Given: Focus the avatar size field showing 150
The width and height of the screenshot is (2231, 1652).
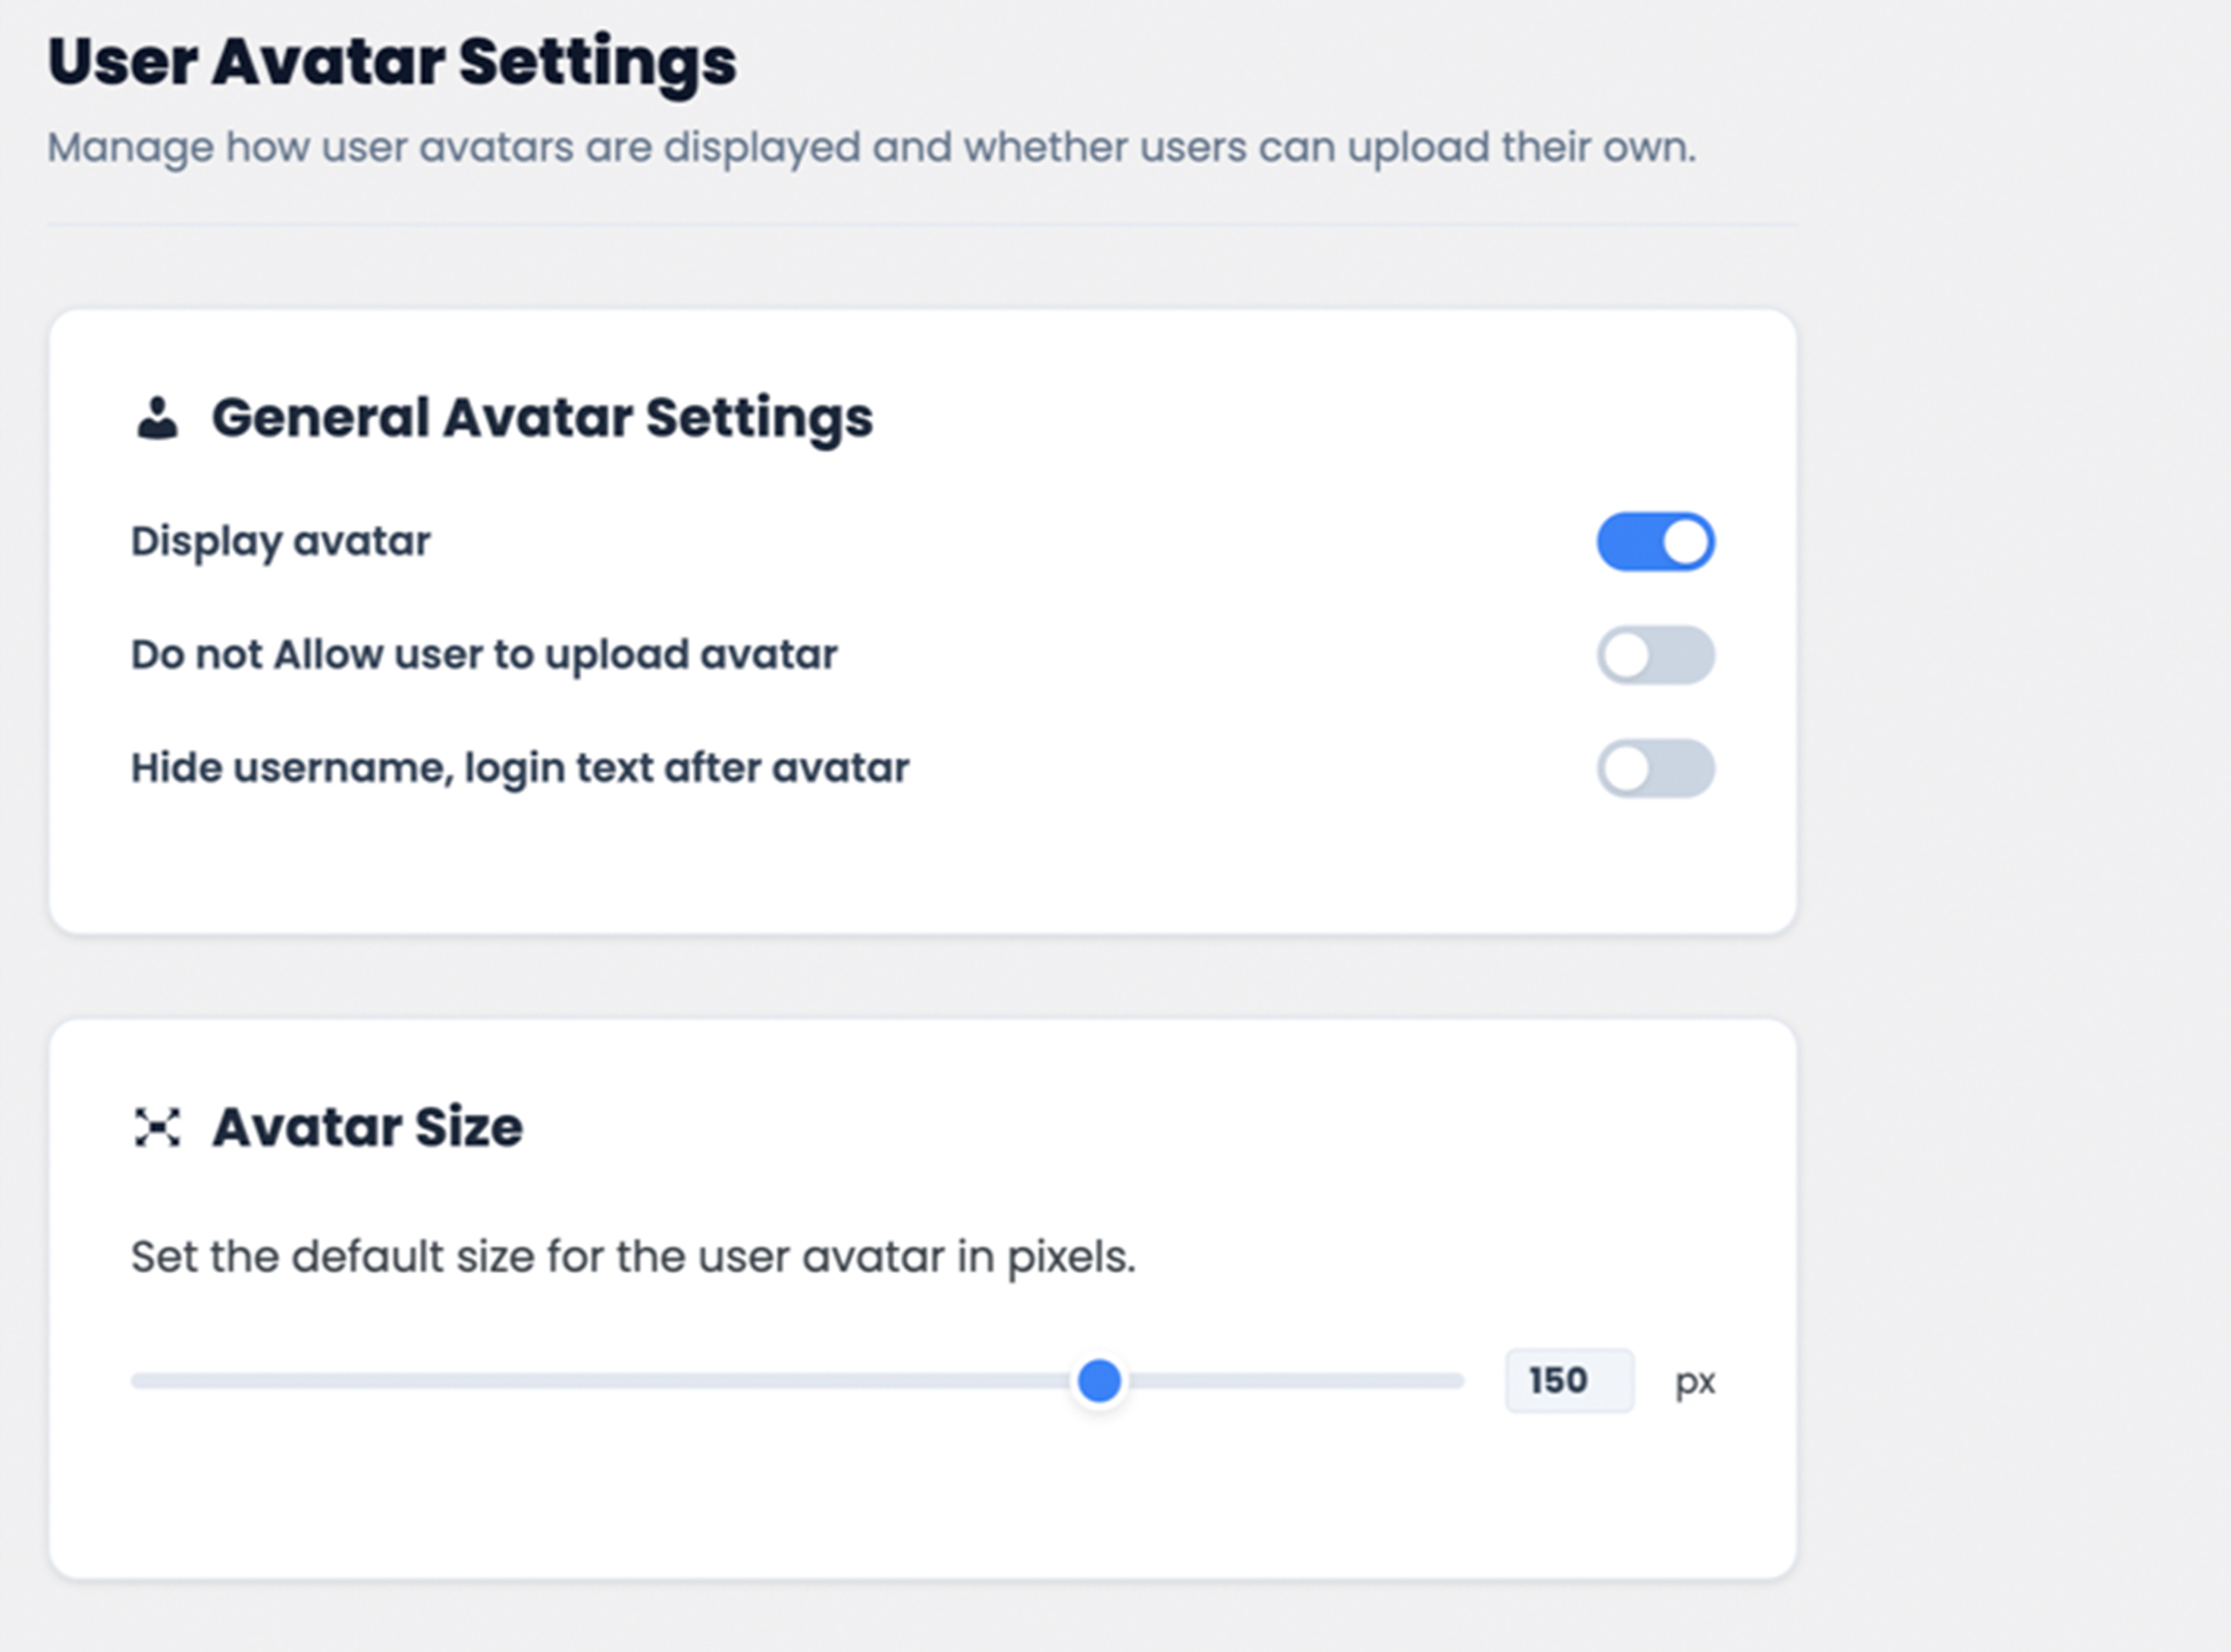Looking at the screenshot, I should [1568, 1381].
